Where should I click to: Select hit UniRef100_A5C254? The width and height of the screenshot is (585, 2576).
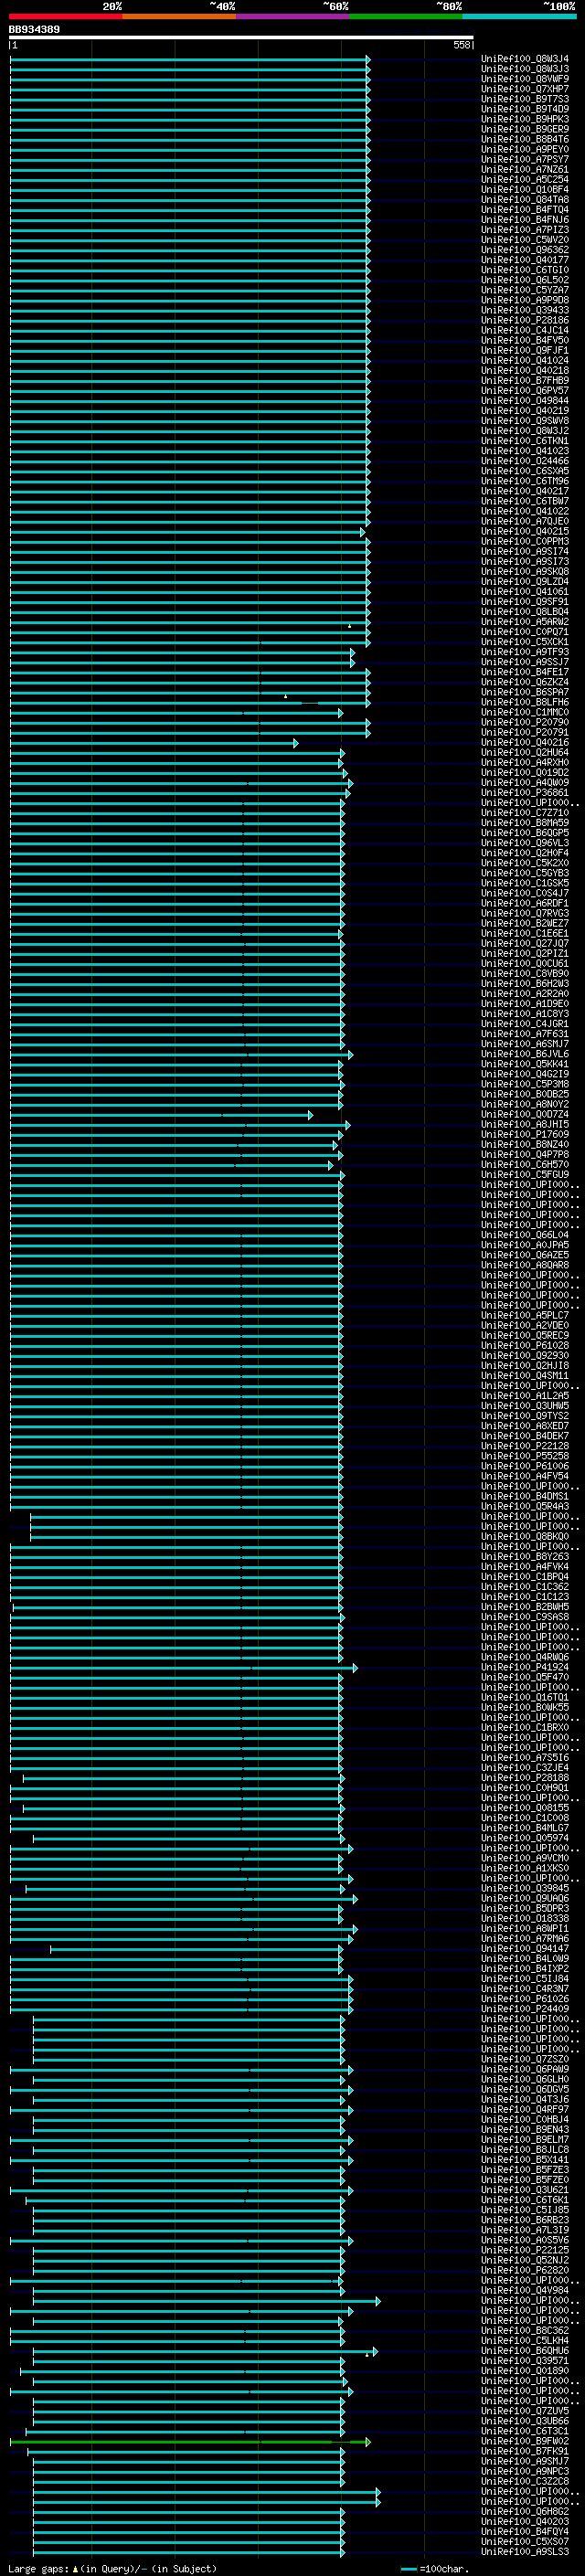coord(525,180)
